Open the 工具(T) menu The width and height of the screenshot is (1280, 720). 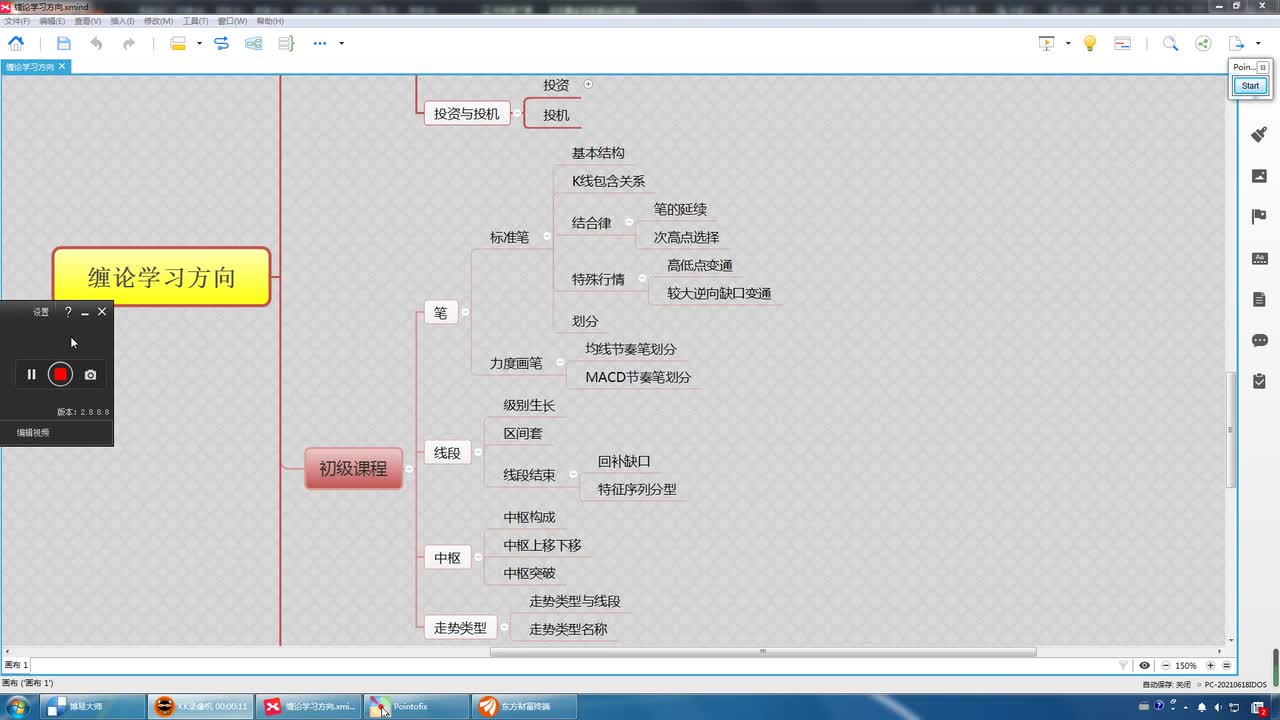[195, 21]
